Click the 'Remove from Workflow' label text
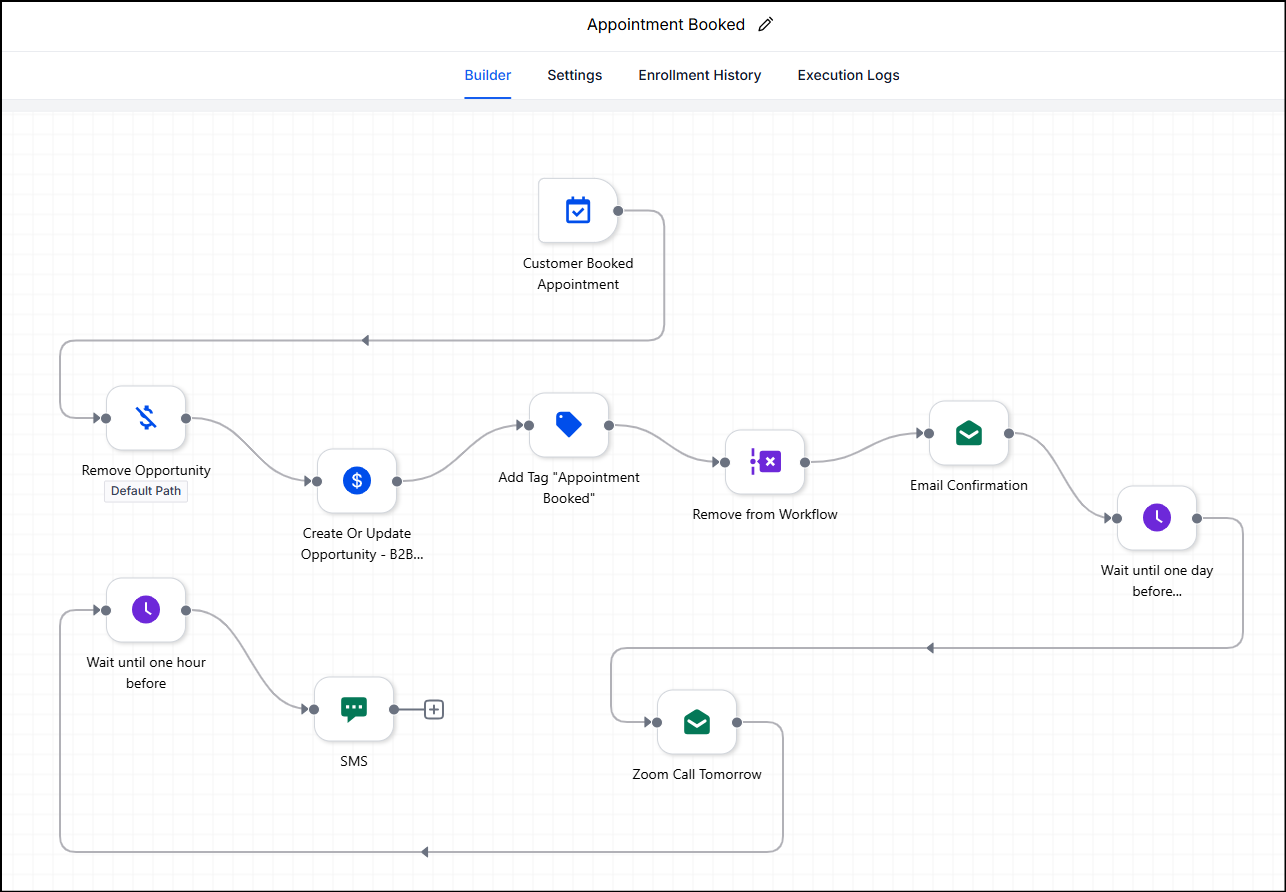The width and height of the screenshot is (1286, 892). (765, 514)
